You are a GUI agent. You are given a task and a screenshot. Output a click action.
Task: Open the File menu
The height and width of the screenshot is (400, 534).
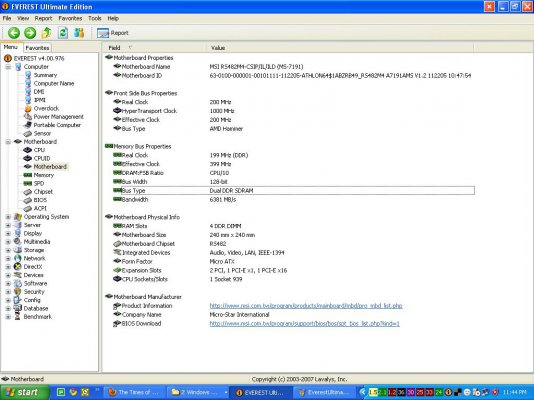(x=7, y=18)
